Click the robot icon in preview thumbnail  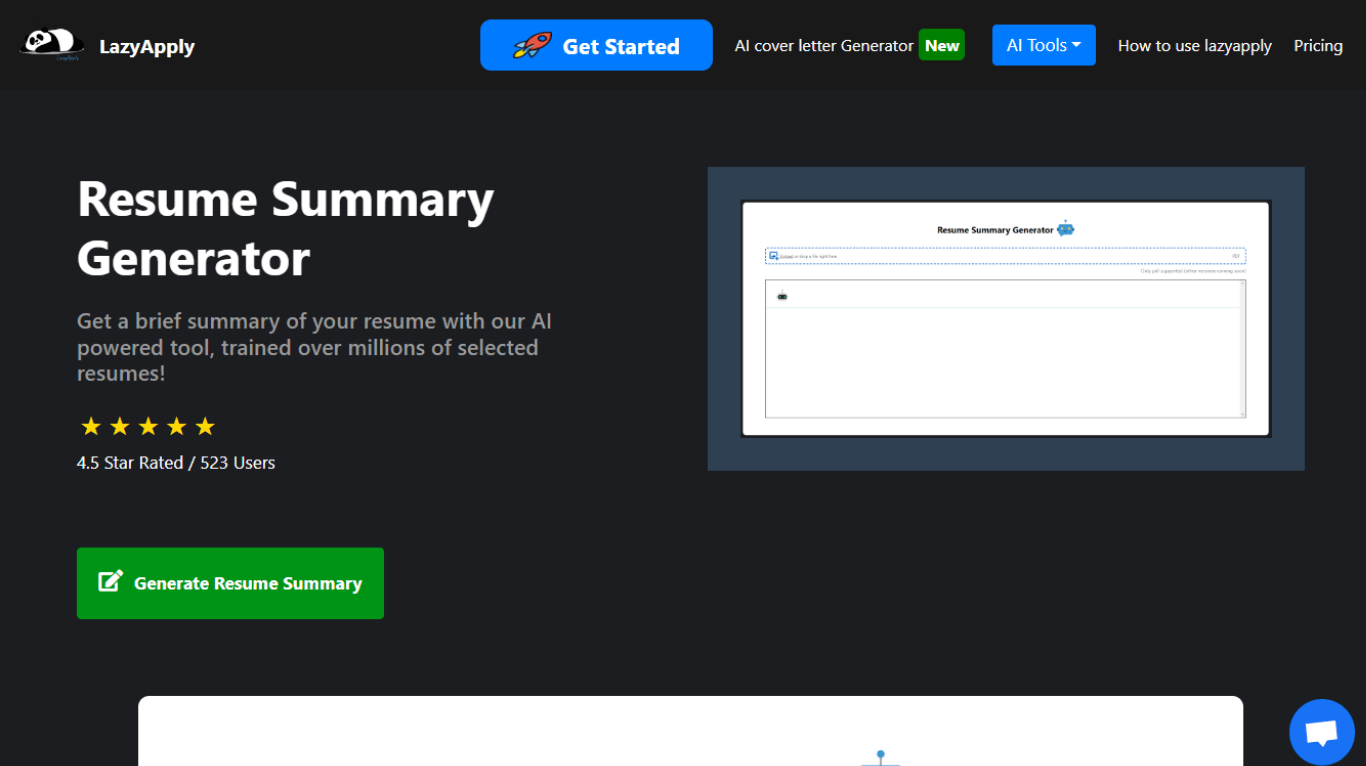click(1066, 229)
